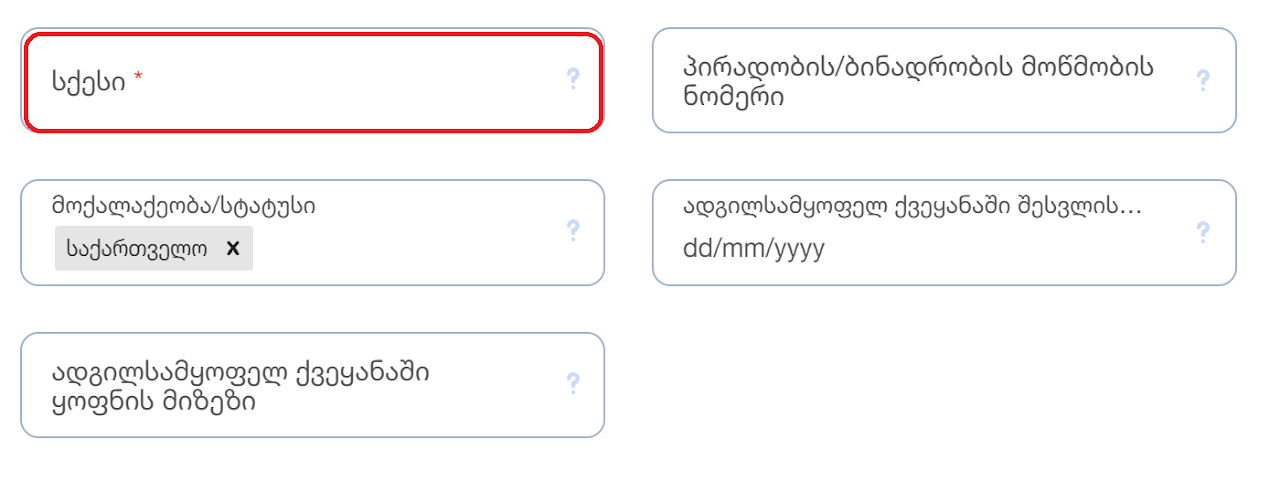The image size is (1280, 501).
Task: Open help for the სქესი field
Action: click(x=573, y=79)
